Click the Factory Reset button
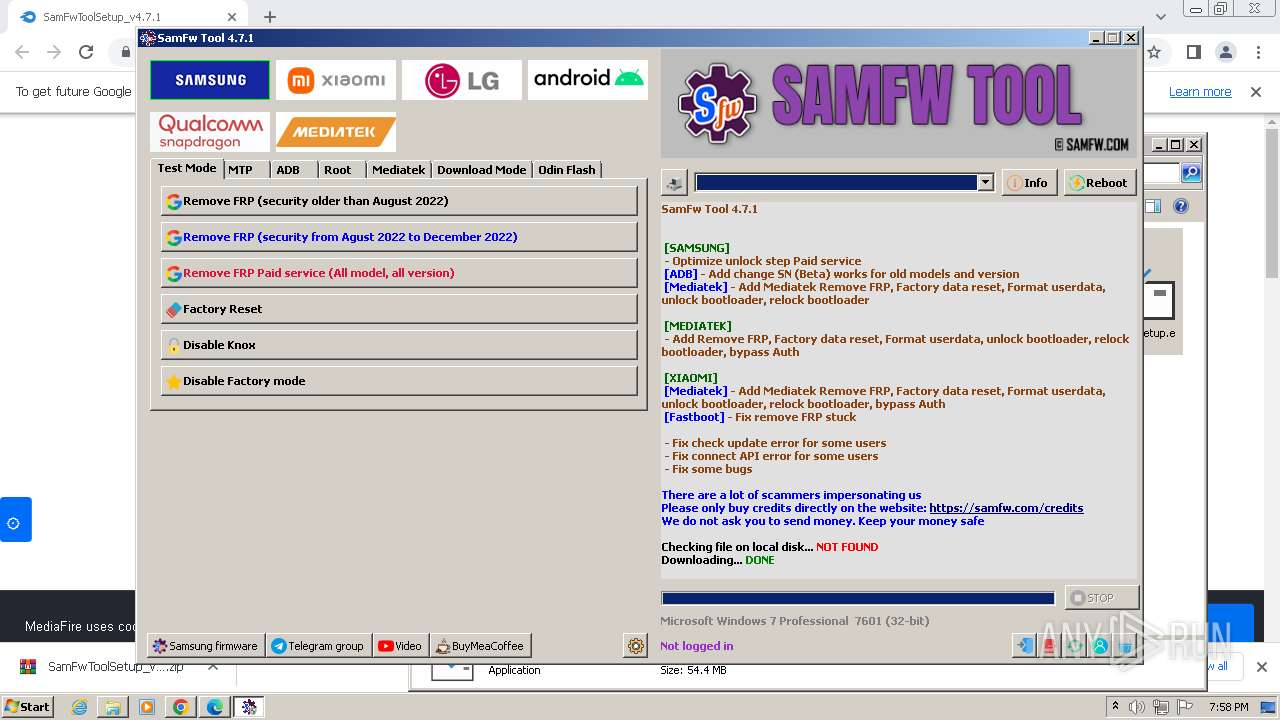The image size is (1280, 720). pyautogui.click(x=399, y=309)
